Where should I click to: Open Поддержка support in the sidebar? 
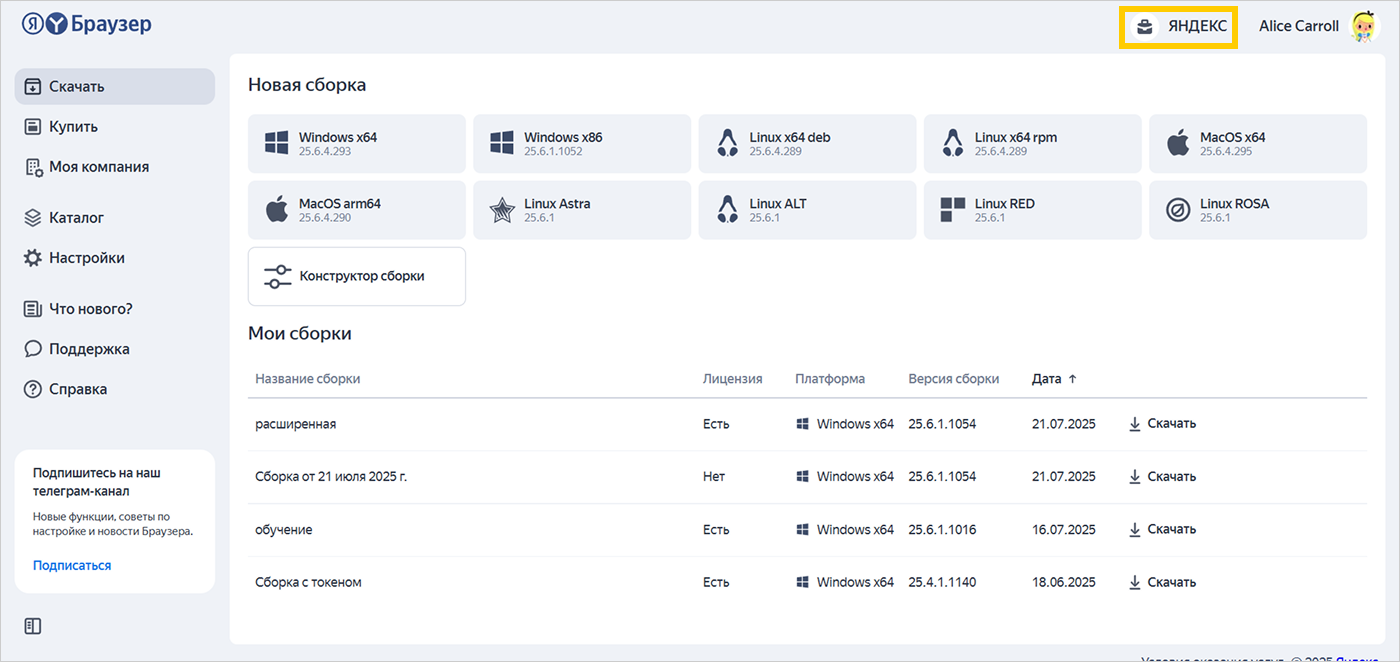pos(88,349)
